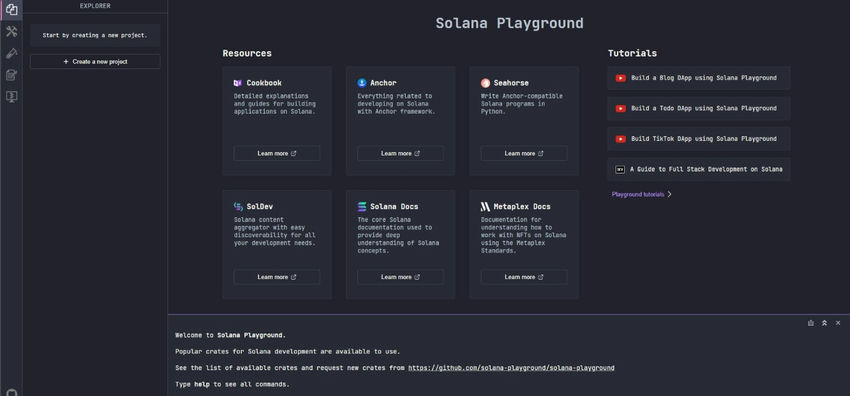Click YouTube icon on TikTok DApp tutorial

click(621, 139)
